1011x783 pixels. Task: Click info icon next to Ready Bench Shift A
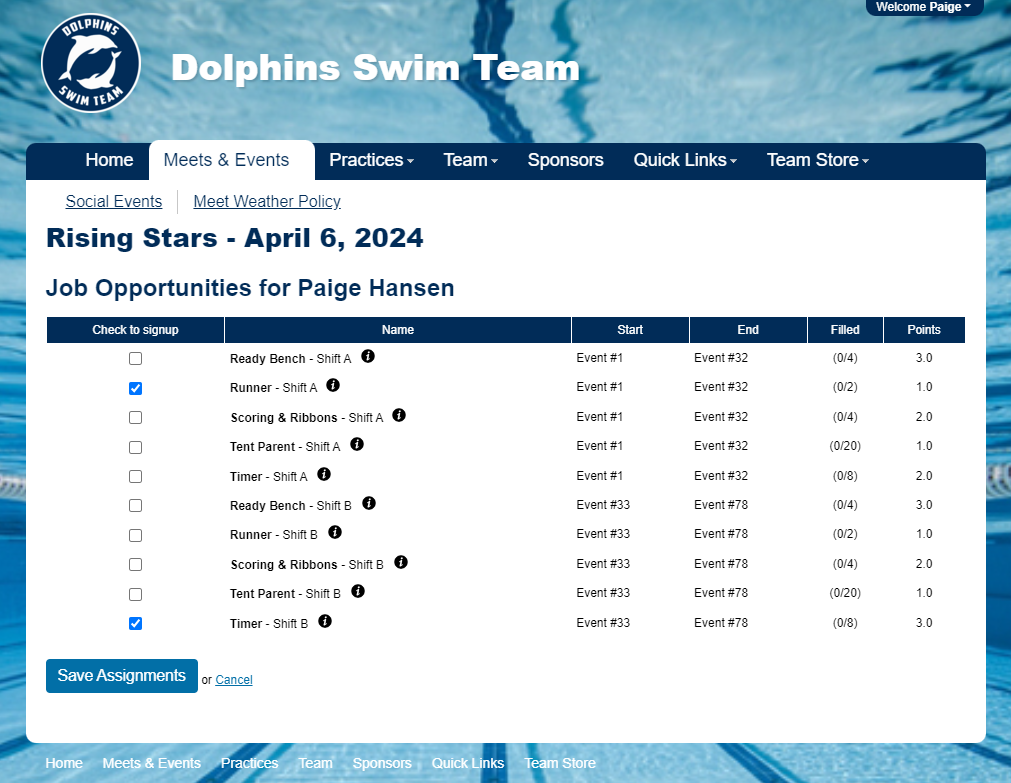pos(368,356)
